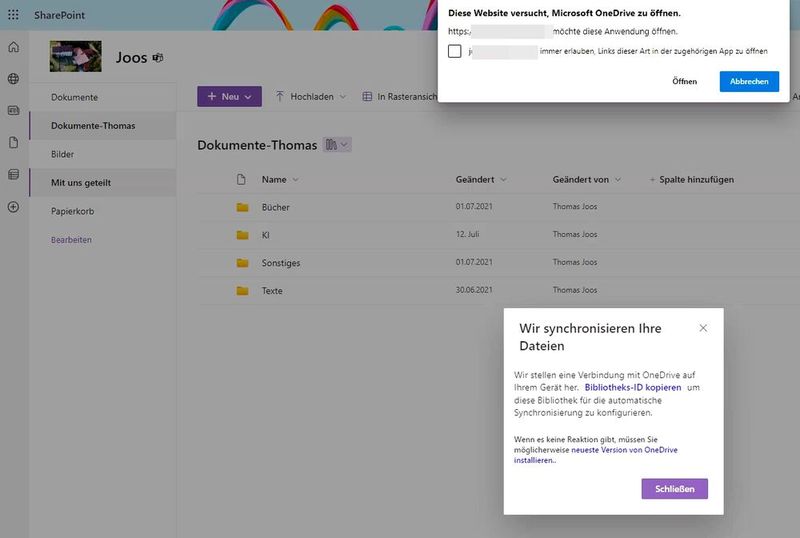The height and width of the screenshot is (538, 800).
Task: Open the SharePoint app launcher grid
Action: coord(13,15)
